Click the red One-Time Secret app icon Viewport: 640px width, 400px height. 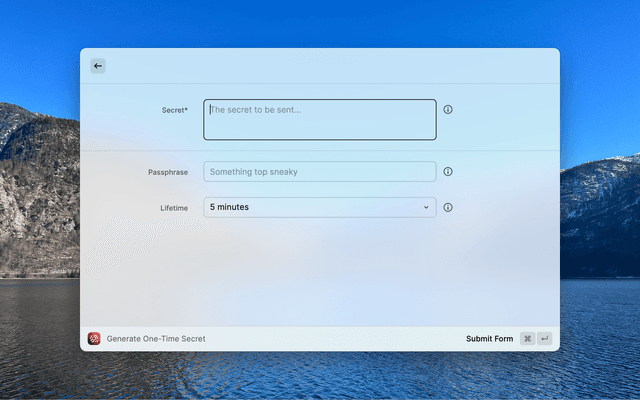point(94,339)
